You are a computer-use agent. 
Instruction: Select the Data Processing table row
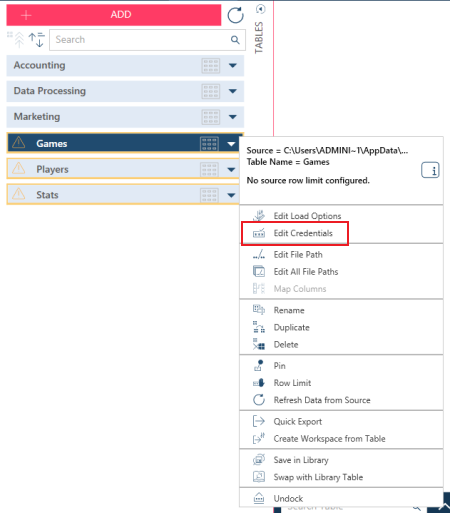tap(125, 91)
